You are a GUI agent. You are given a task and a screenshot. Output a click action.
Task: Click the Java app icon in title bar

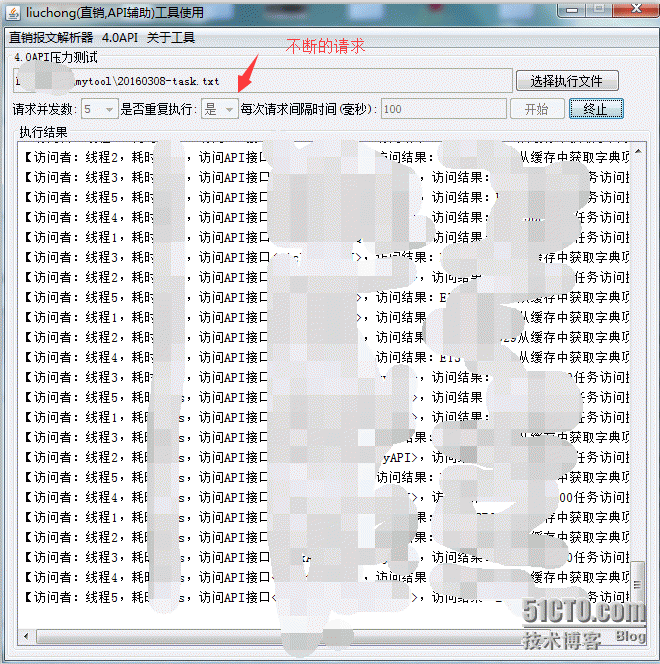pos(14,11)
